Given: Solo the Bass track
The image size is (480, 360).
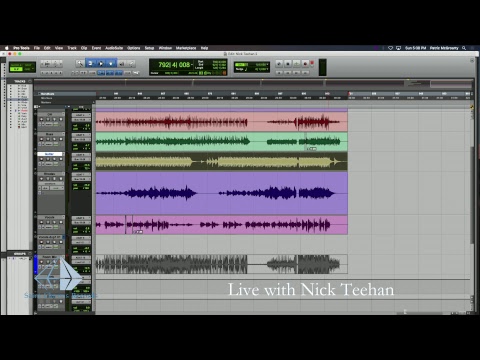Looking at the screenshot, I should pos(54,139).
